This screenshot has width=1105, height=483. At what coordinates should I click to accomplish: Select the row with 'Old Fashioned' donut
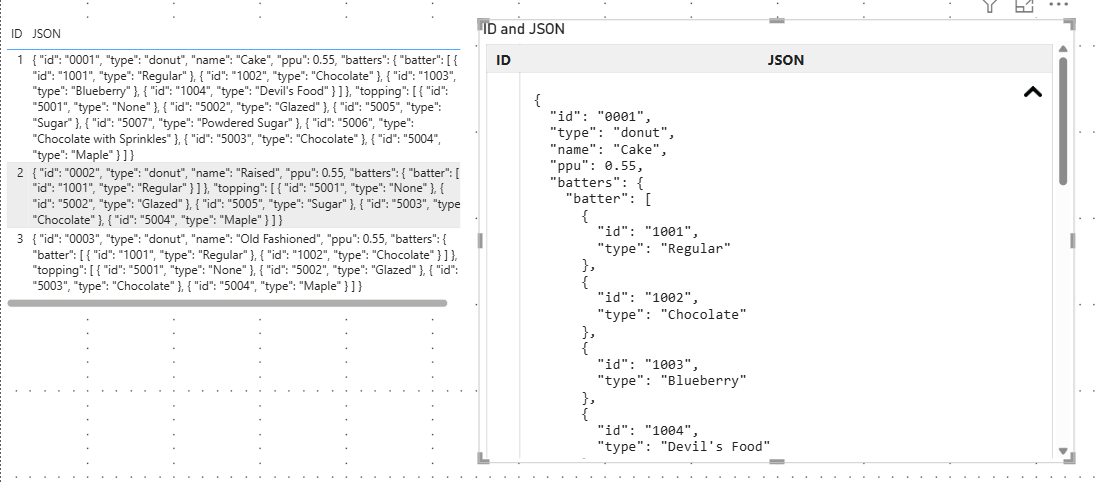(233, 262)
